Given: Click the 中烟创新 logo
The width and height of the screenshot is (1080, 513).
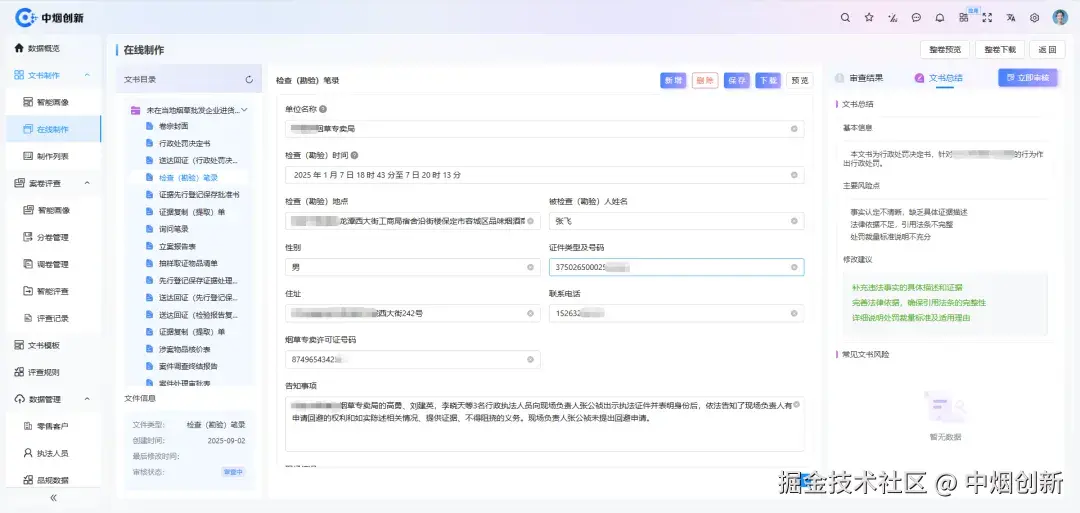Looking at the screenshot, I should (50, 18).
